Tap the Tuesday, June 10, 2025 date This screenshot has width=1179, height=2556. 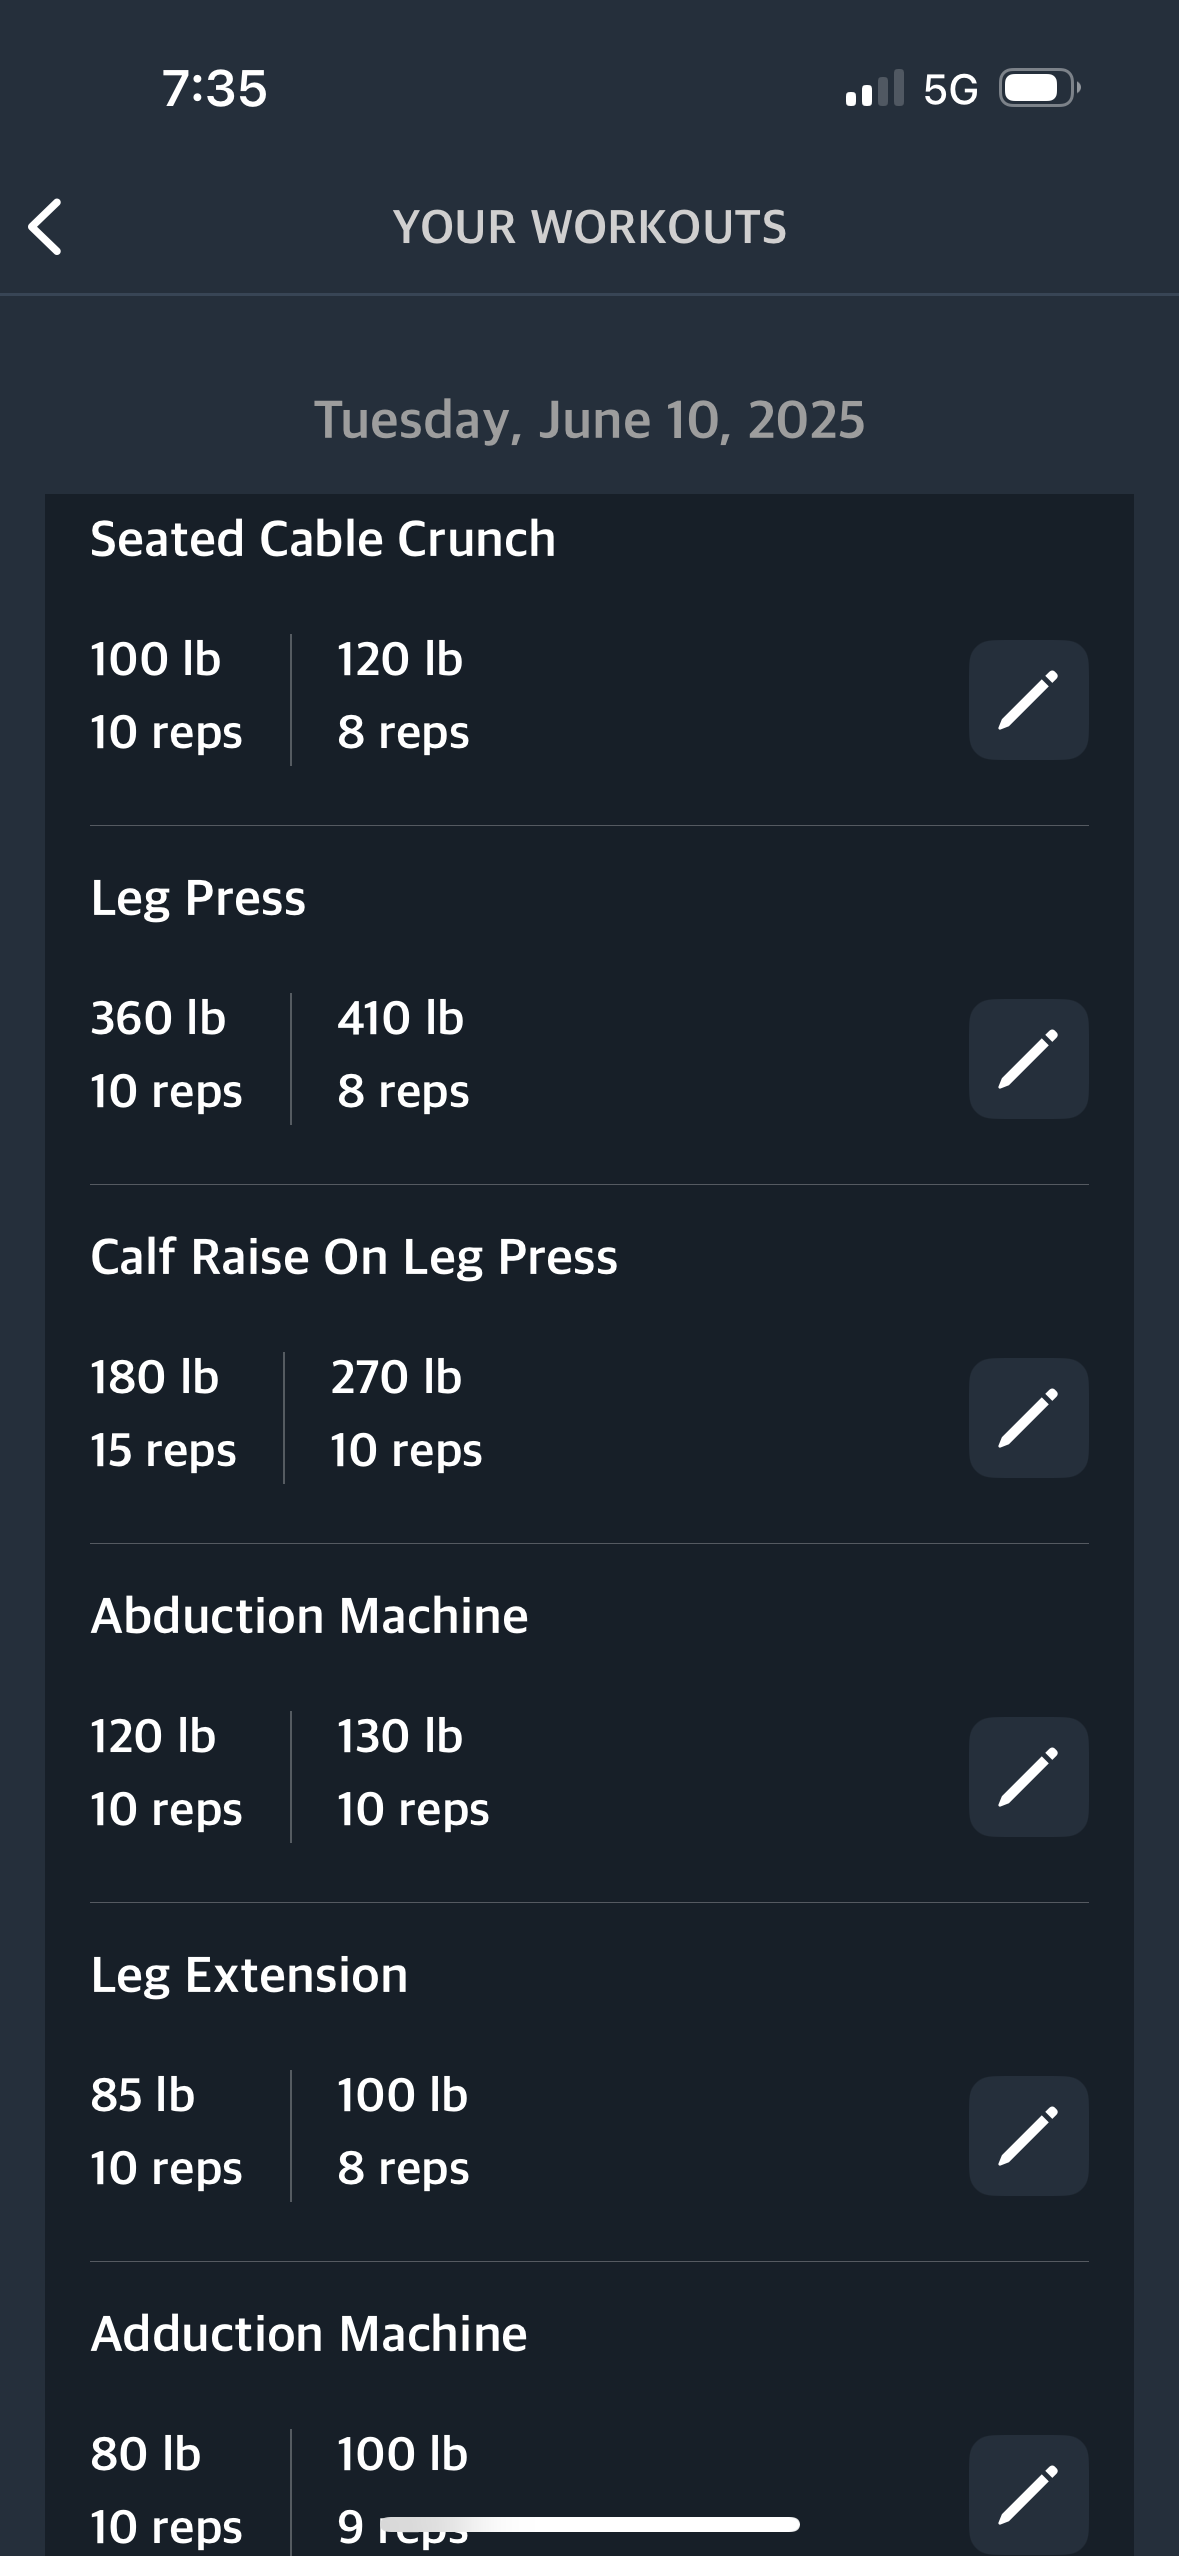[x=589, y=420]
